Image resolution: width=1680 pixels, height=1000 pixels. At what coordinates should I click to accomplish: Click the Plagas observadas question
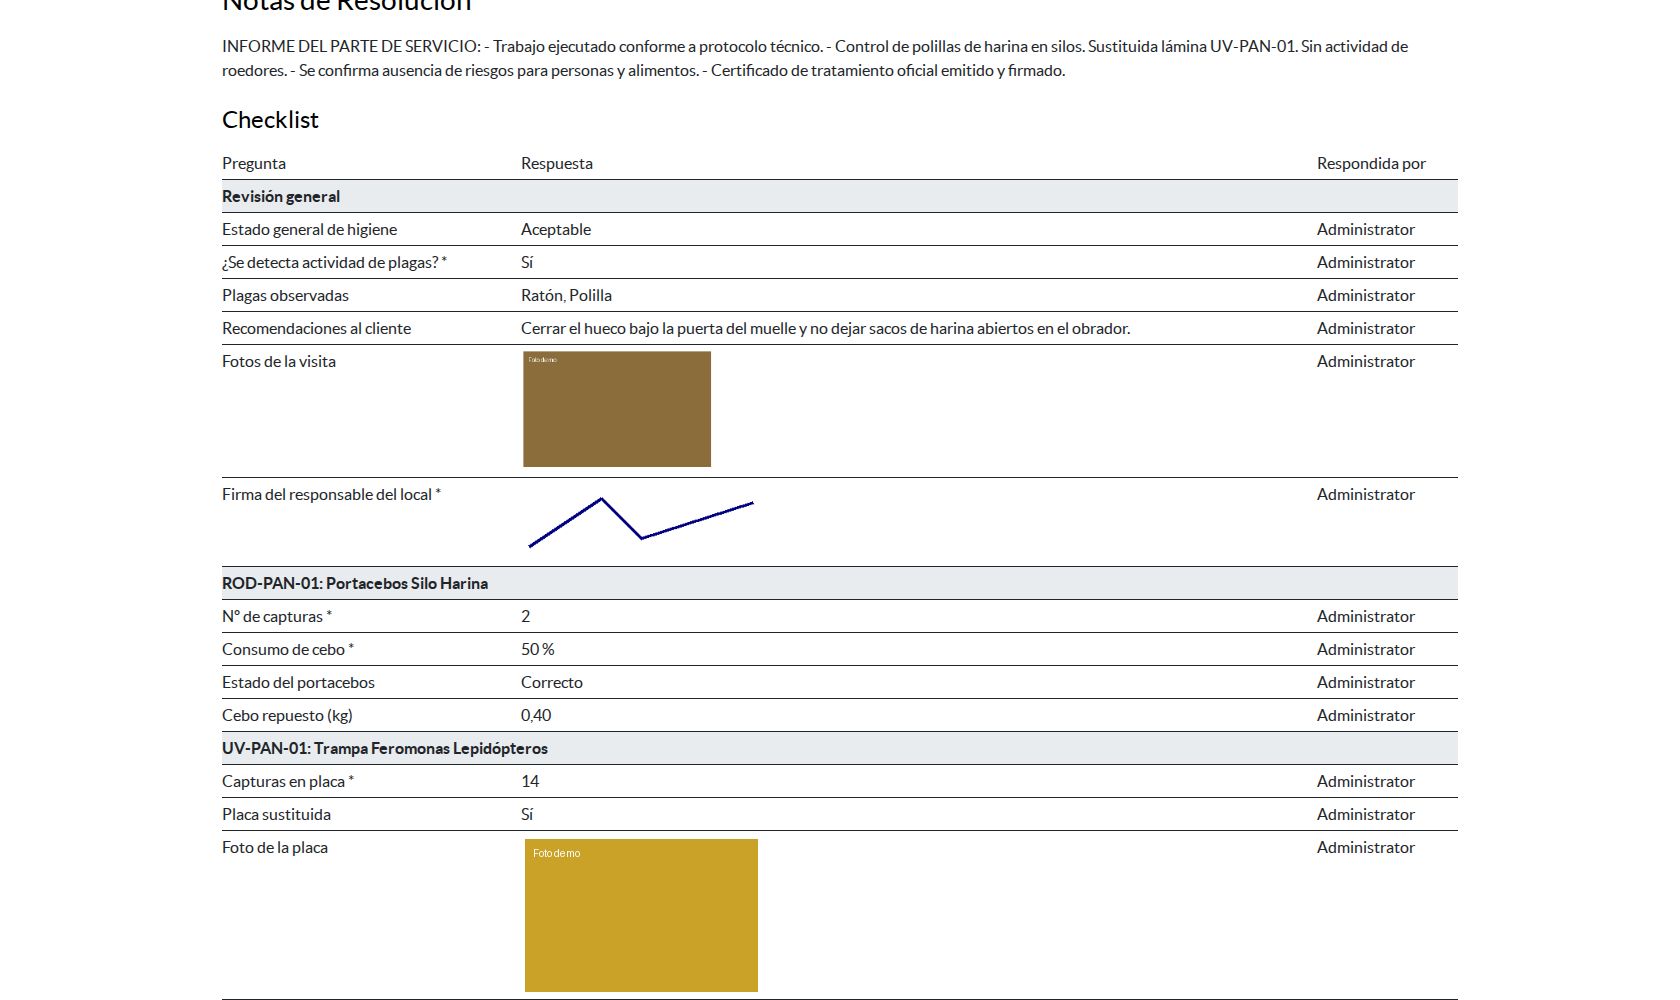point(285,295)
